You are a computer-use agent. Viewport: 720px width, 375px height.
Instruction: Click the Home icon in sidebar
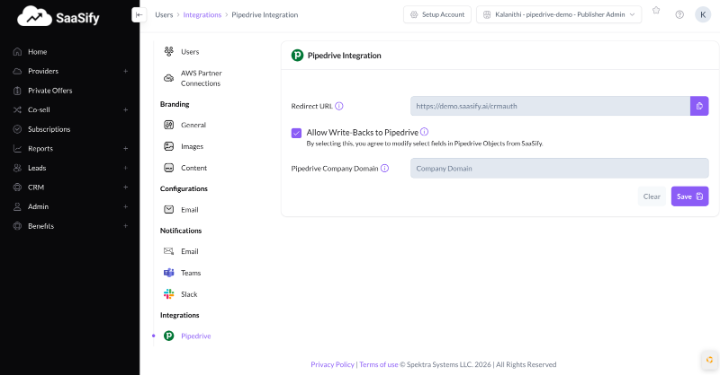click(x=17, y=52)
